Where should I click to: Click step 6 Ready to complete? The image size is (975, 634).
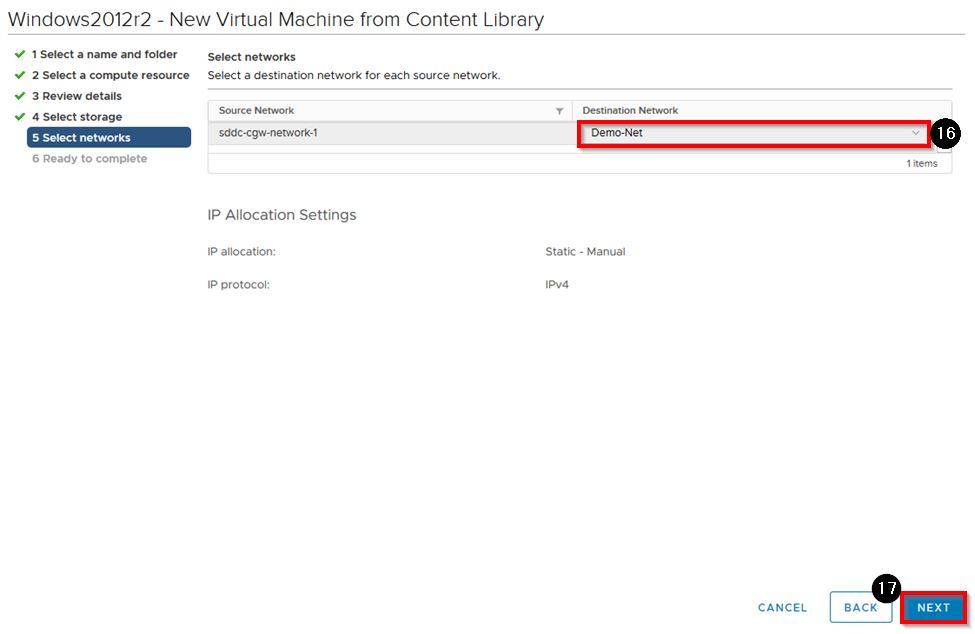89,159
